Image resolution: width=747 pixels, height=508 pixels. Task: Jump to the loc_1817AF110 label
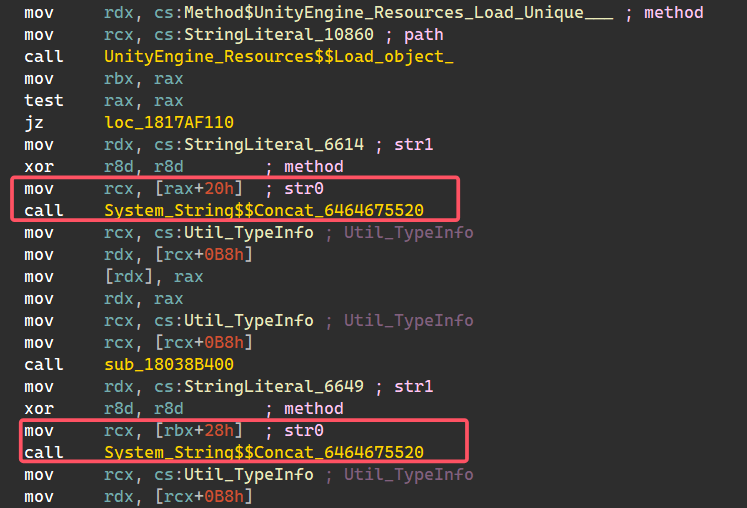(x=168, y=123)
